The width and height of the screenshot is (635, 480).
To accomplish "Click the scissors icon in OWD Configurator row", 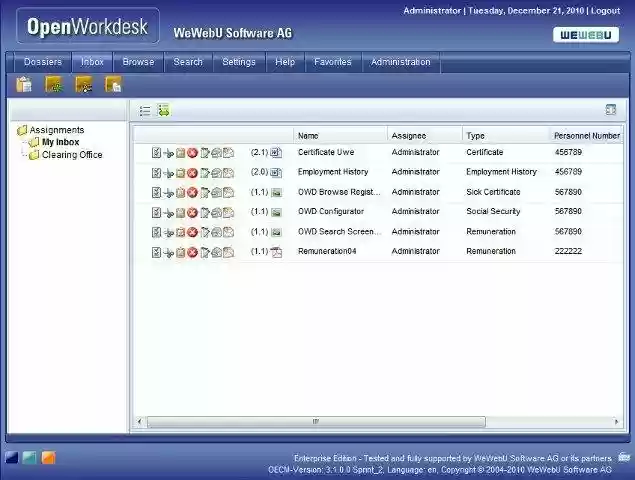I will [168, 212].
